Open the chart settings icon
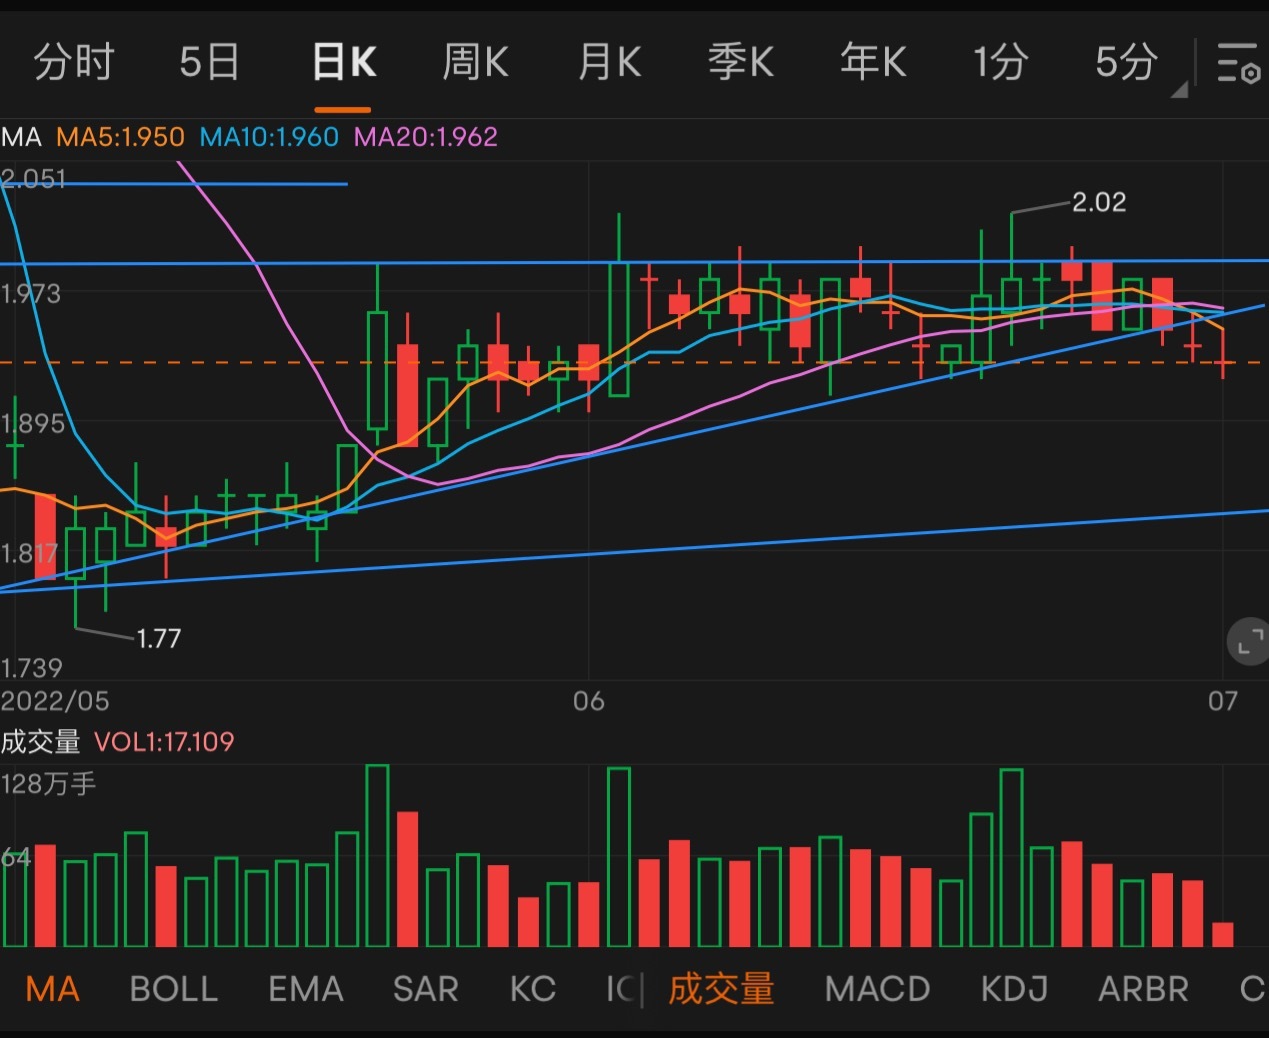 tap(1238, 63)
